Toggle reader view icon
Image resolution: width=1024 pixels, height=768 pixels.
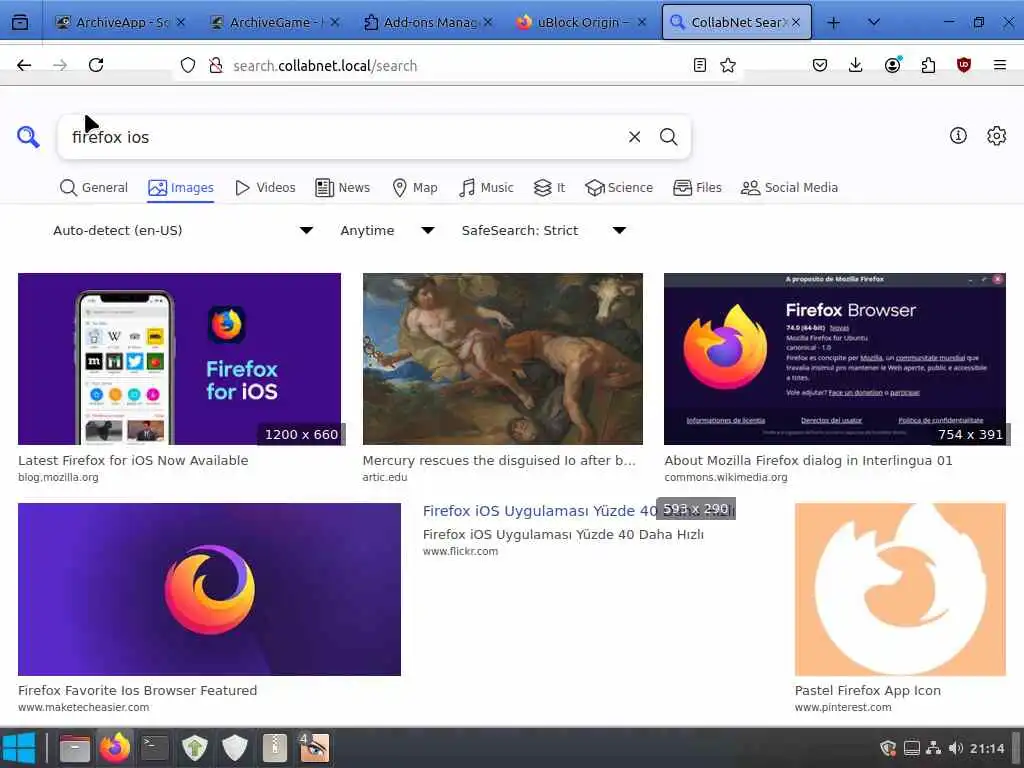(699, 65)
